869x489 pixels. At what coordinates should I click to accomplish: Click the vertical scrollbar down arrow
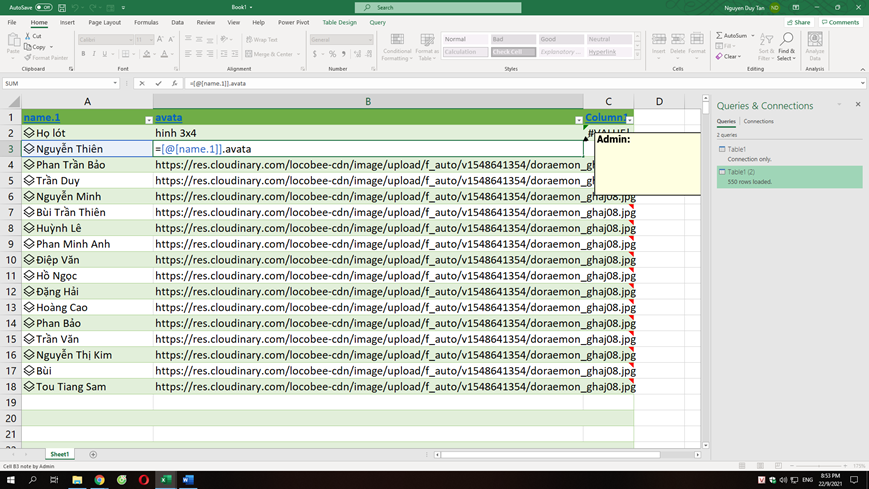coord(705,445)
